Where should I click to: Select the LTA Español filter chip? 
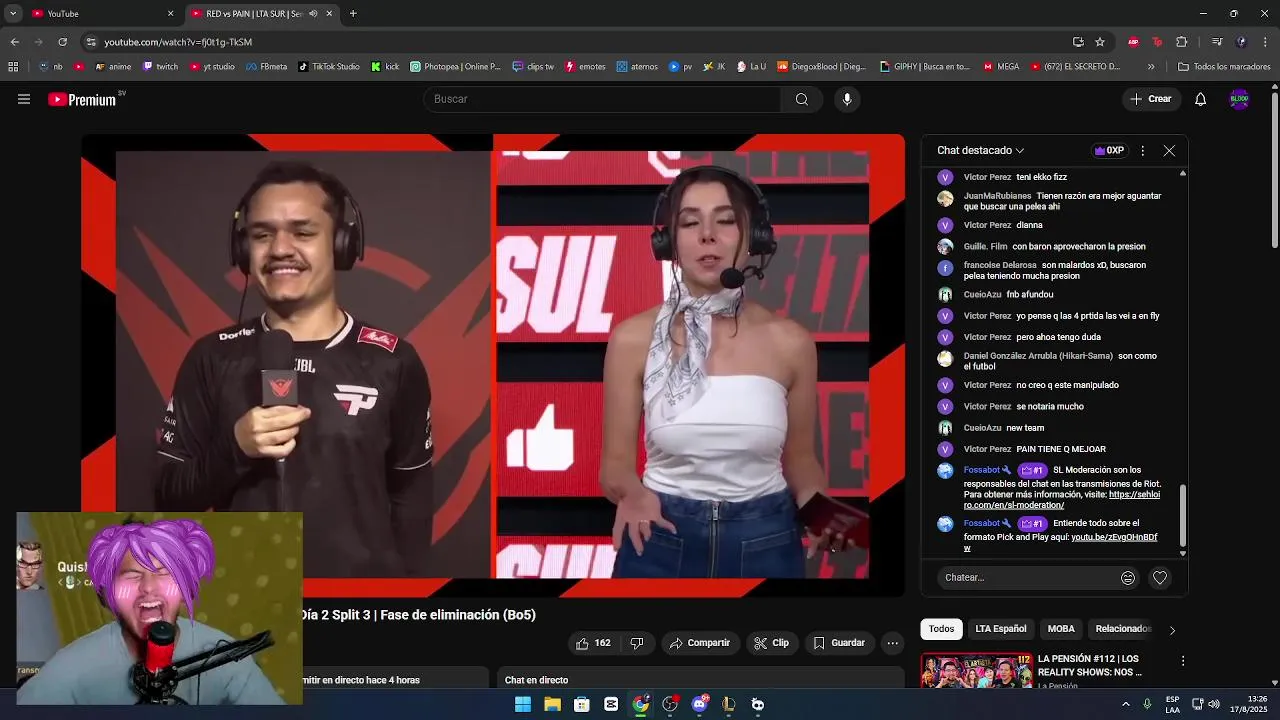coord(1001,629)
